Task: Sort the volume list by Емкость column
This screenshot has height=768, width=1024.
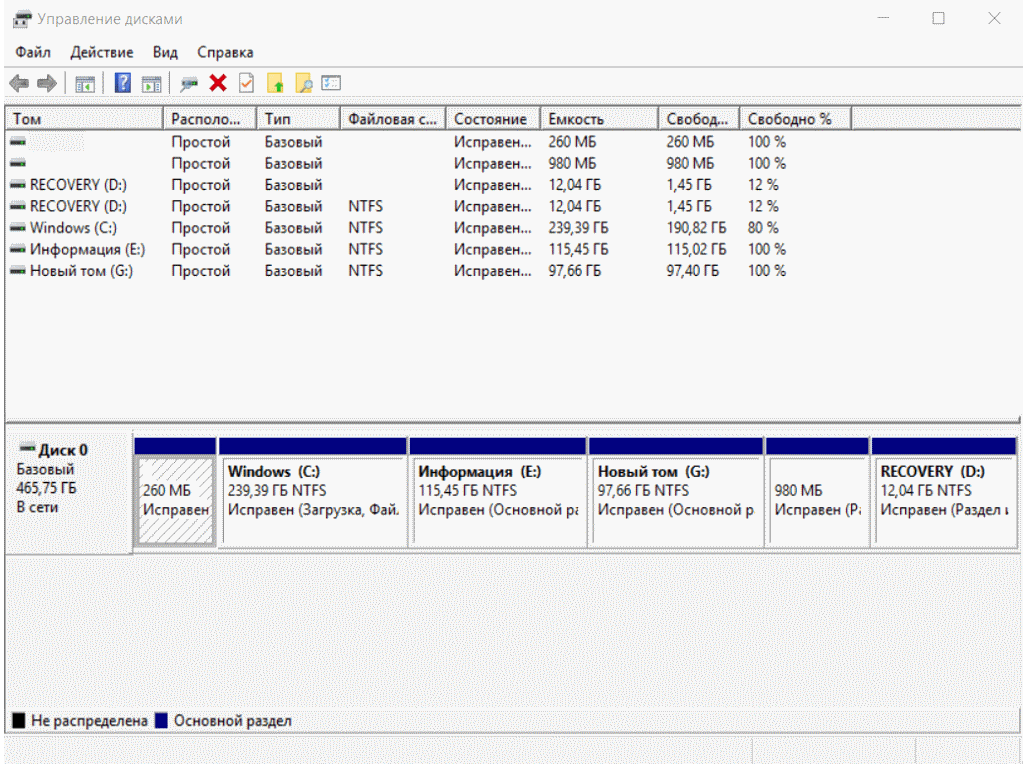Action: pyautogui.click(x=598, y=119)
